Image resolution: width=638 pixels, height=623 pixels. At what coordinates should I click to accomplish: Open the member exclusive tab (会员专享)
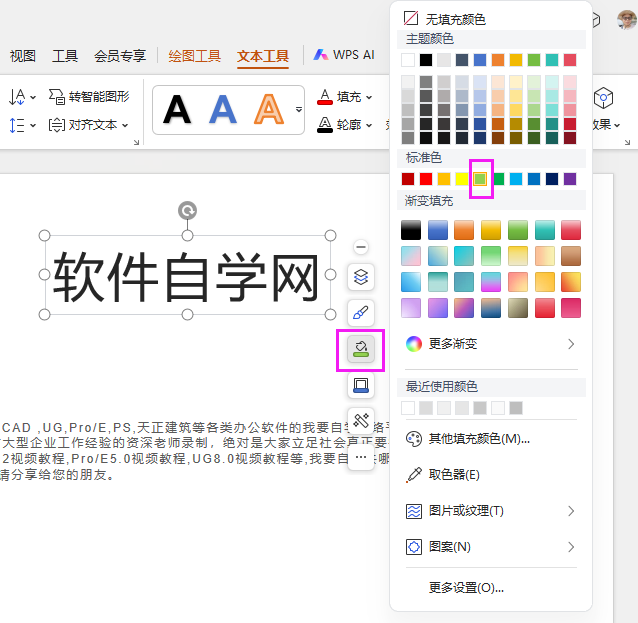click(120, 56)
